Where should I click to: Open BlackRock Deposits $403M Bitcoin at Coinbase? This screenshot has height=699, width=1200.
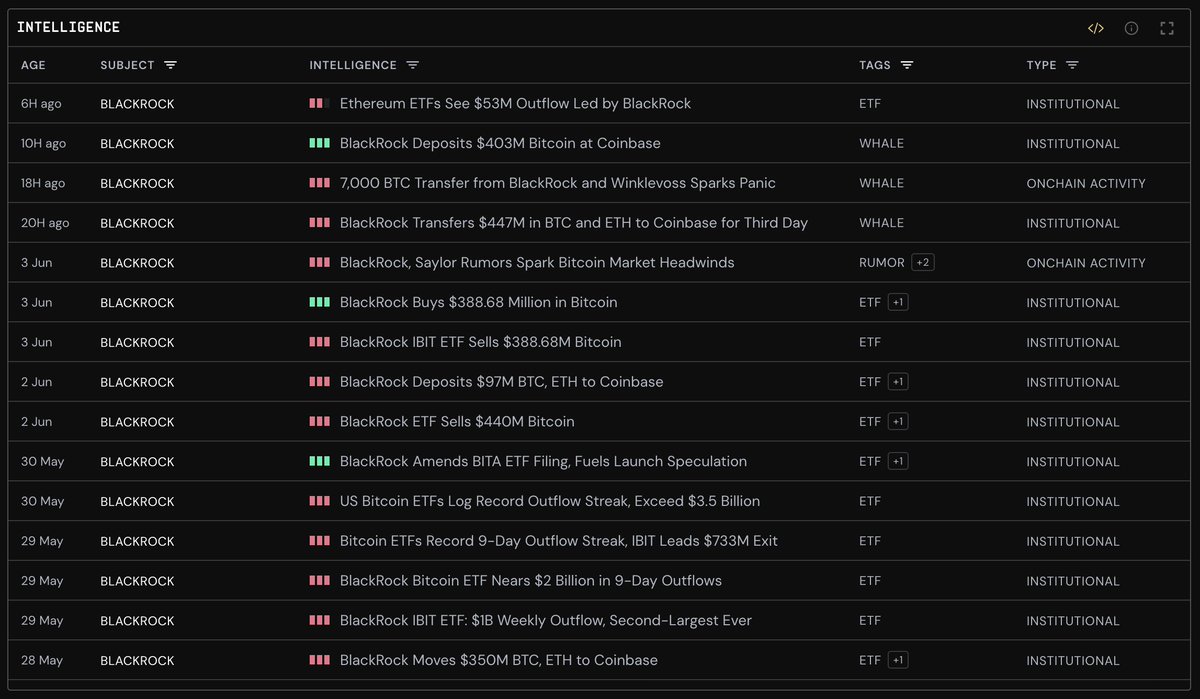(x=500, y=143)
